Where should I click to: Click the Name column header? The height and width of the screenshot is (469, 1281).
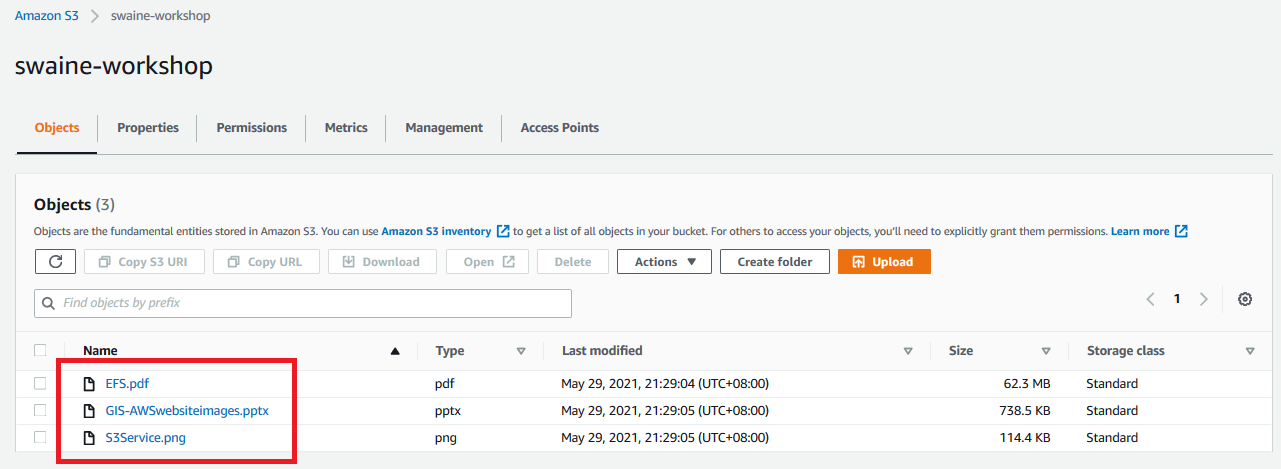tap(100, 351)
